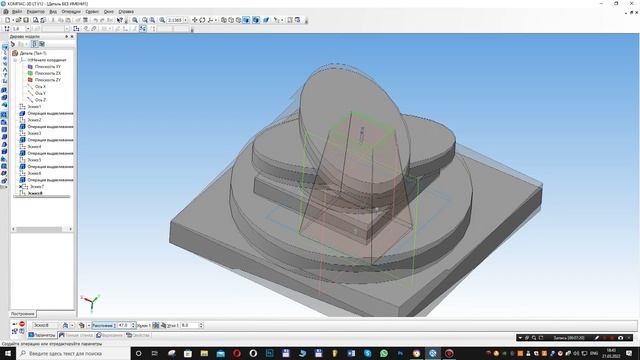Click model tree scrollbar right arrow
The width and height of the screenshot is (640, 360).
pos(70,229)
